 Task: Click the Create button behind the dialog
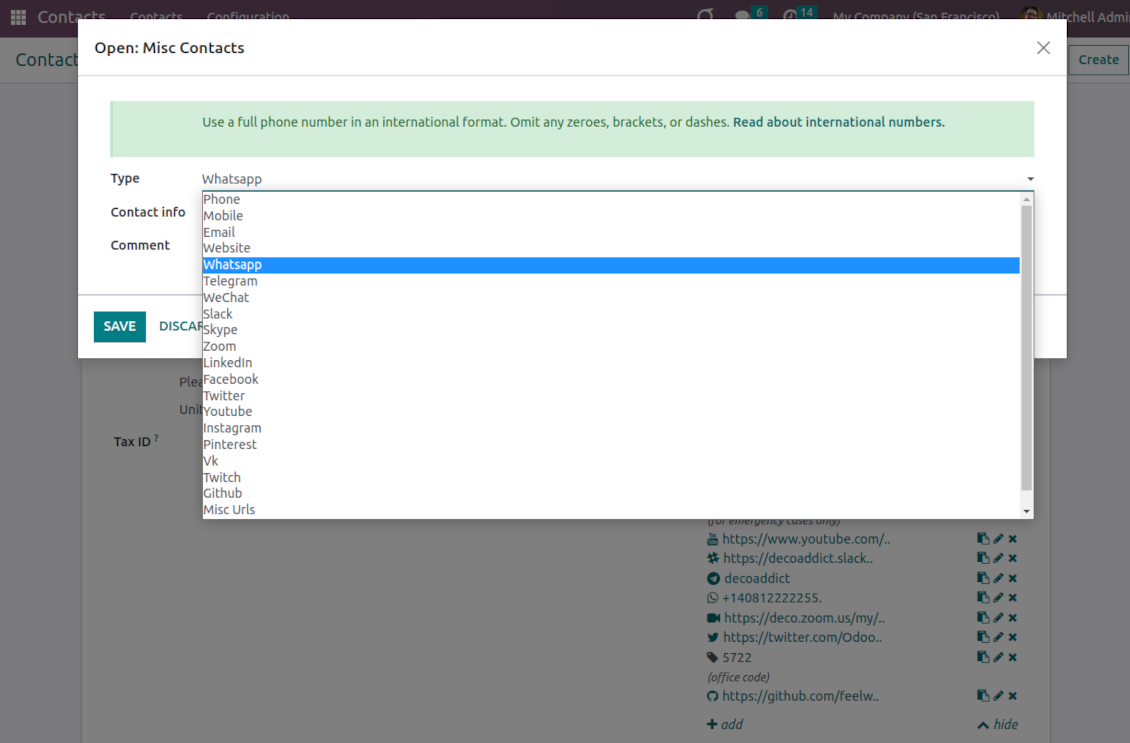point(1098,60)
